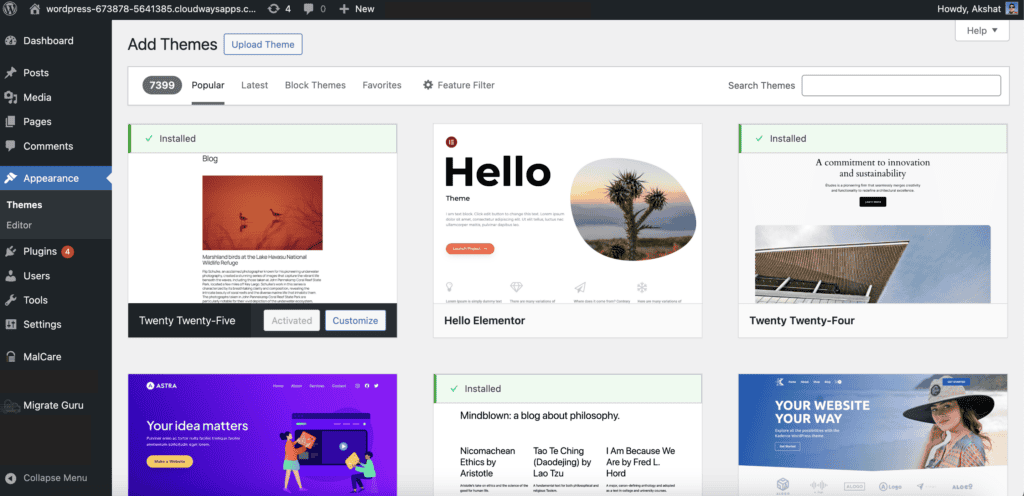Expand the Help dropdown

click(982, 30)
